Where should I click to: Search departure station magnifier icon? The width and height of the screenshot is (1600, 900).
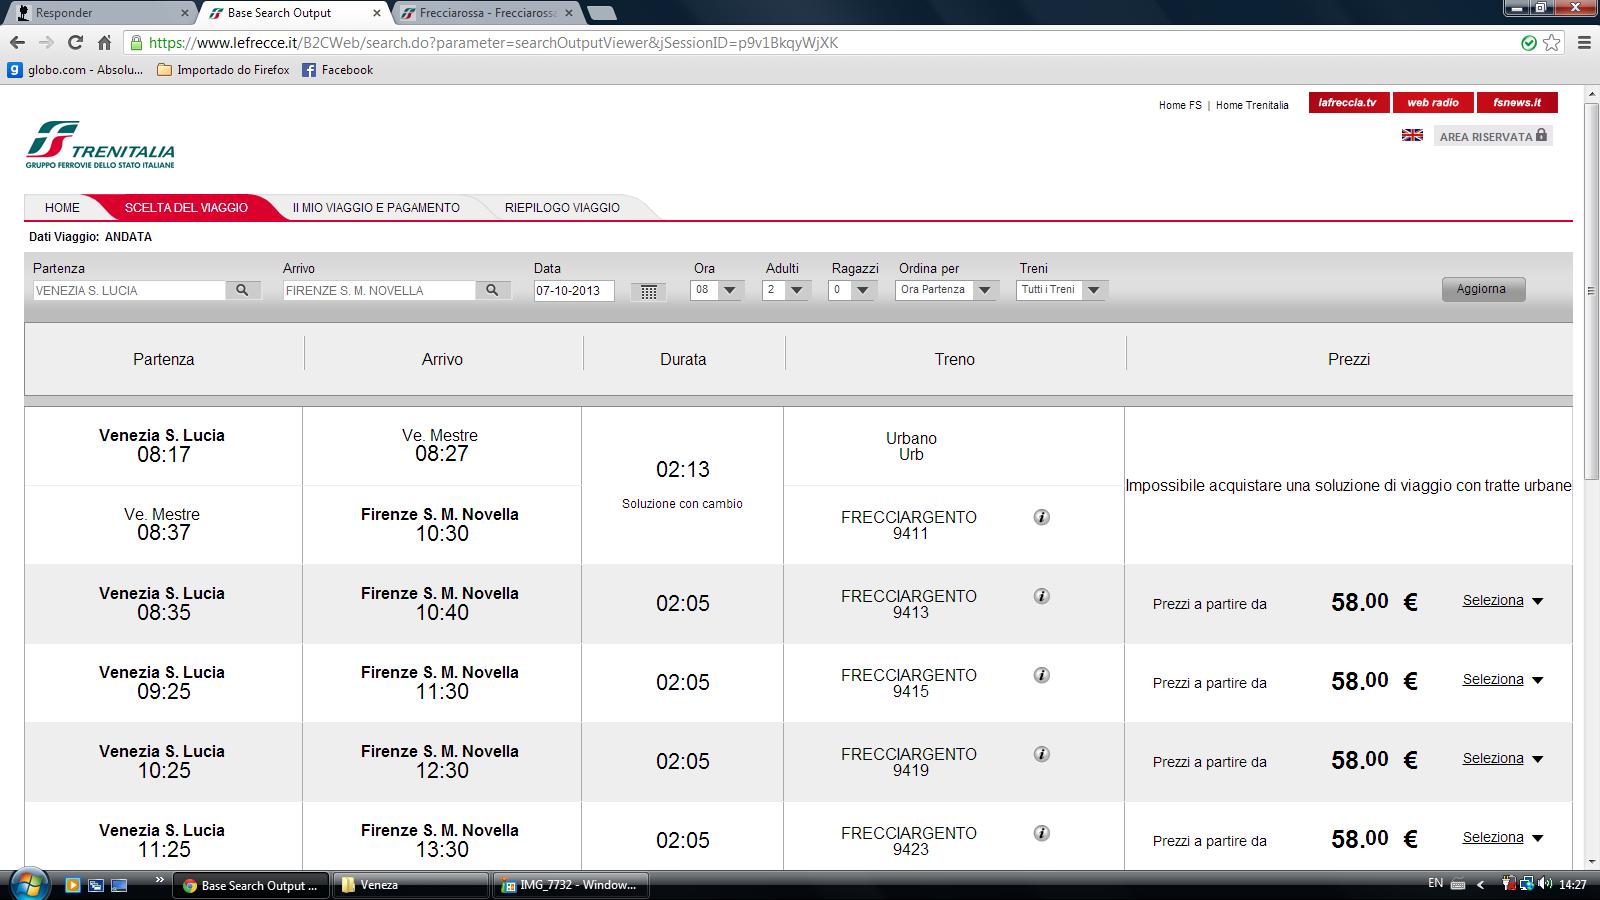click(242, 290)
